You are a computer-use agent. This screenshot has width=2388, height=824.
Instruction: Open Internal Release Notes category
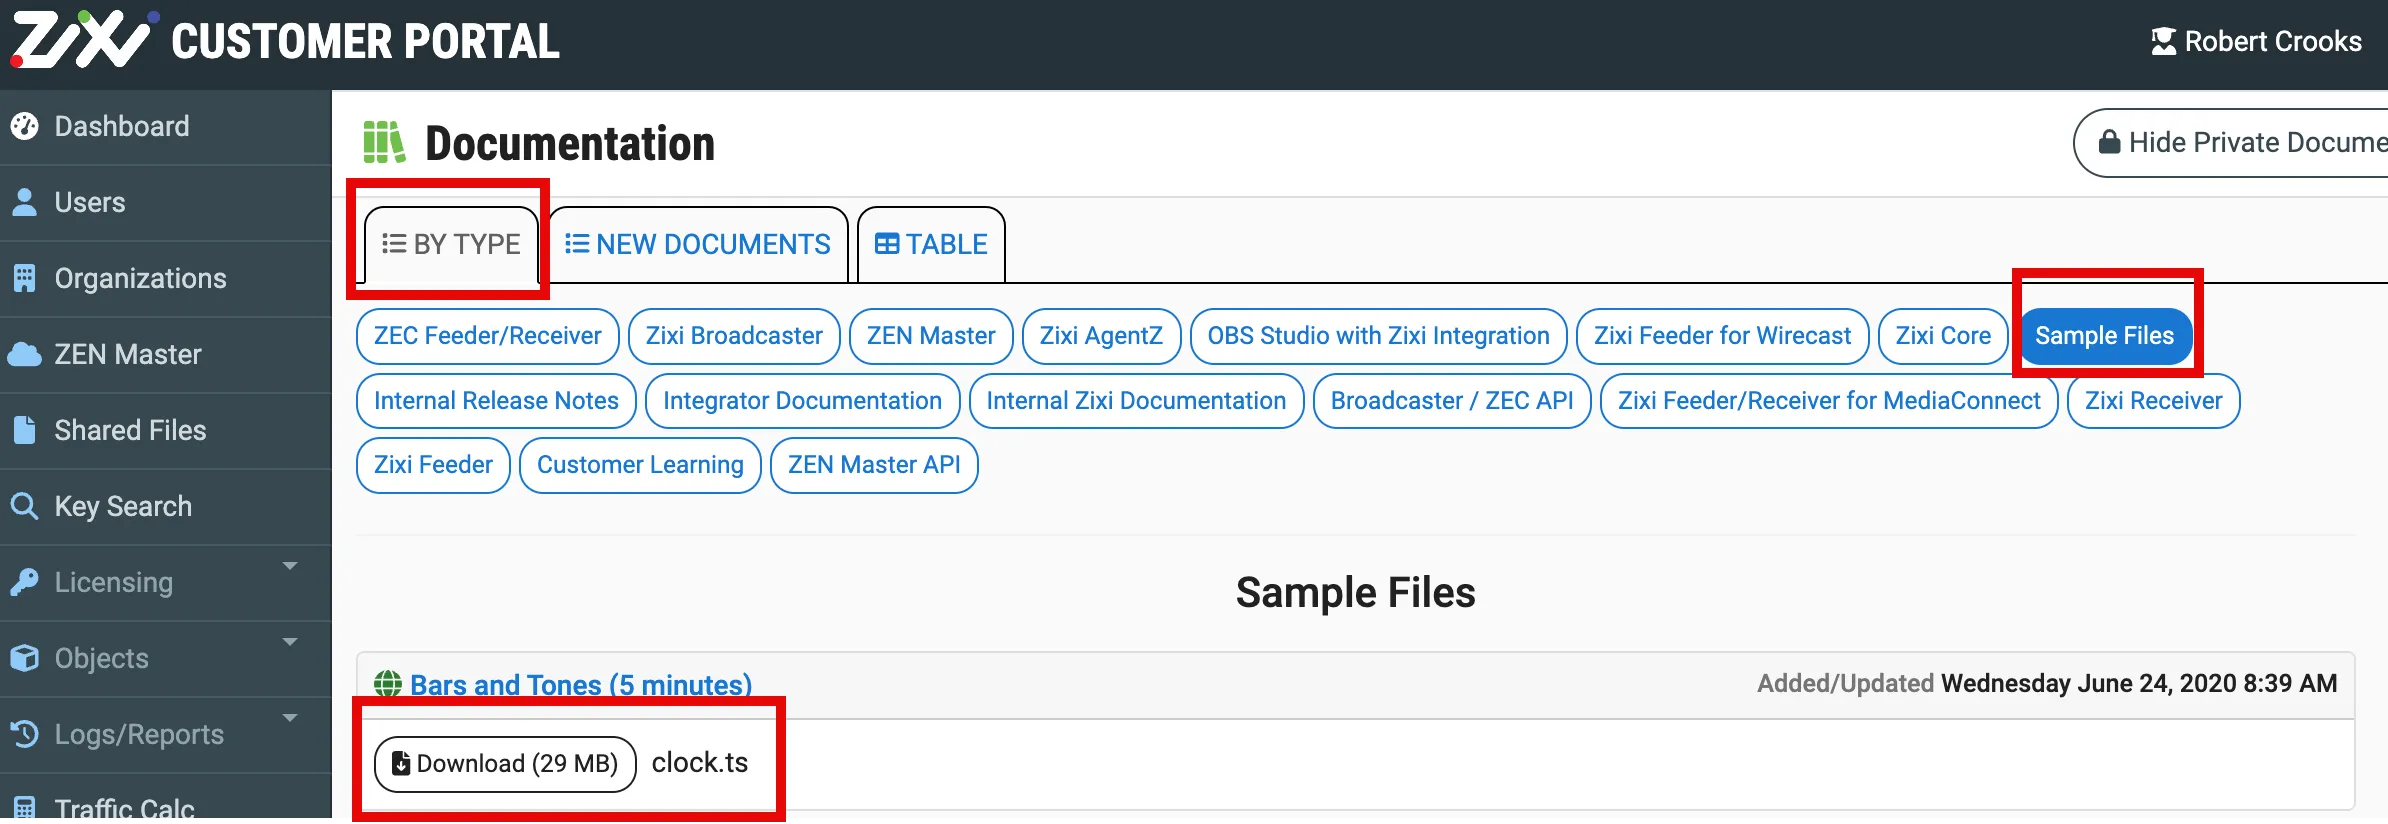pyautogui.click(x=496, y=401)
